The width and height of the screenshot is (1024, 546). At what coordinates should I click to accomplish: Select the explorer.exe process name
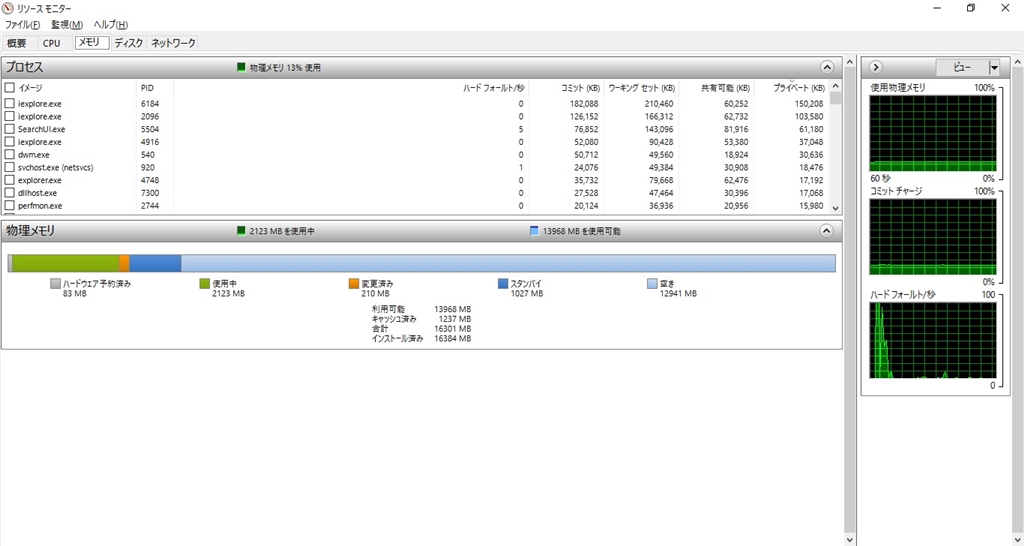pos(40,180)
